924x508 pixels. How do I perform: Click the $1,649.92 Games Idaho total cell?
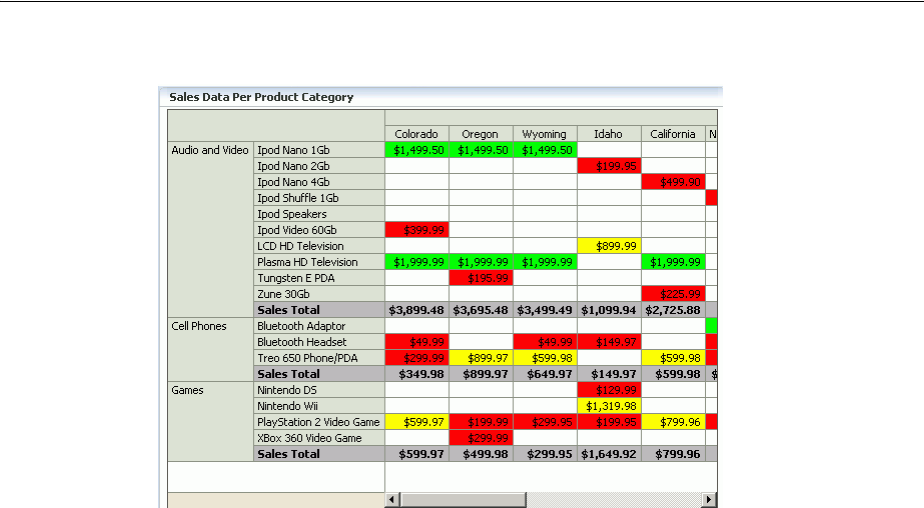[609, 454]
